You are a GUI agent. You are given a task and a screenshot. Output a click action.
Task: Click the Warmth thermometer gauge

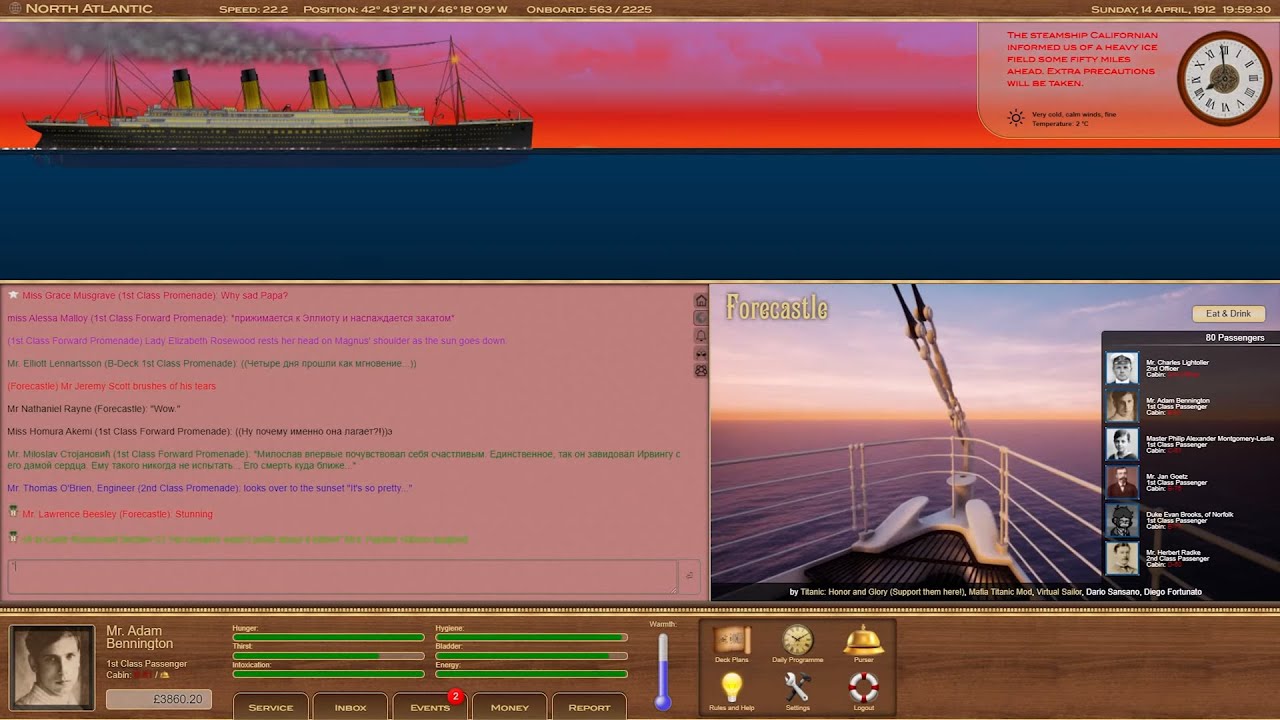(663, 670)
